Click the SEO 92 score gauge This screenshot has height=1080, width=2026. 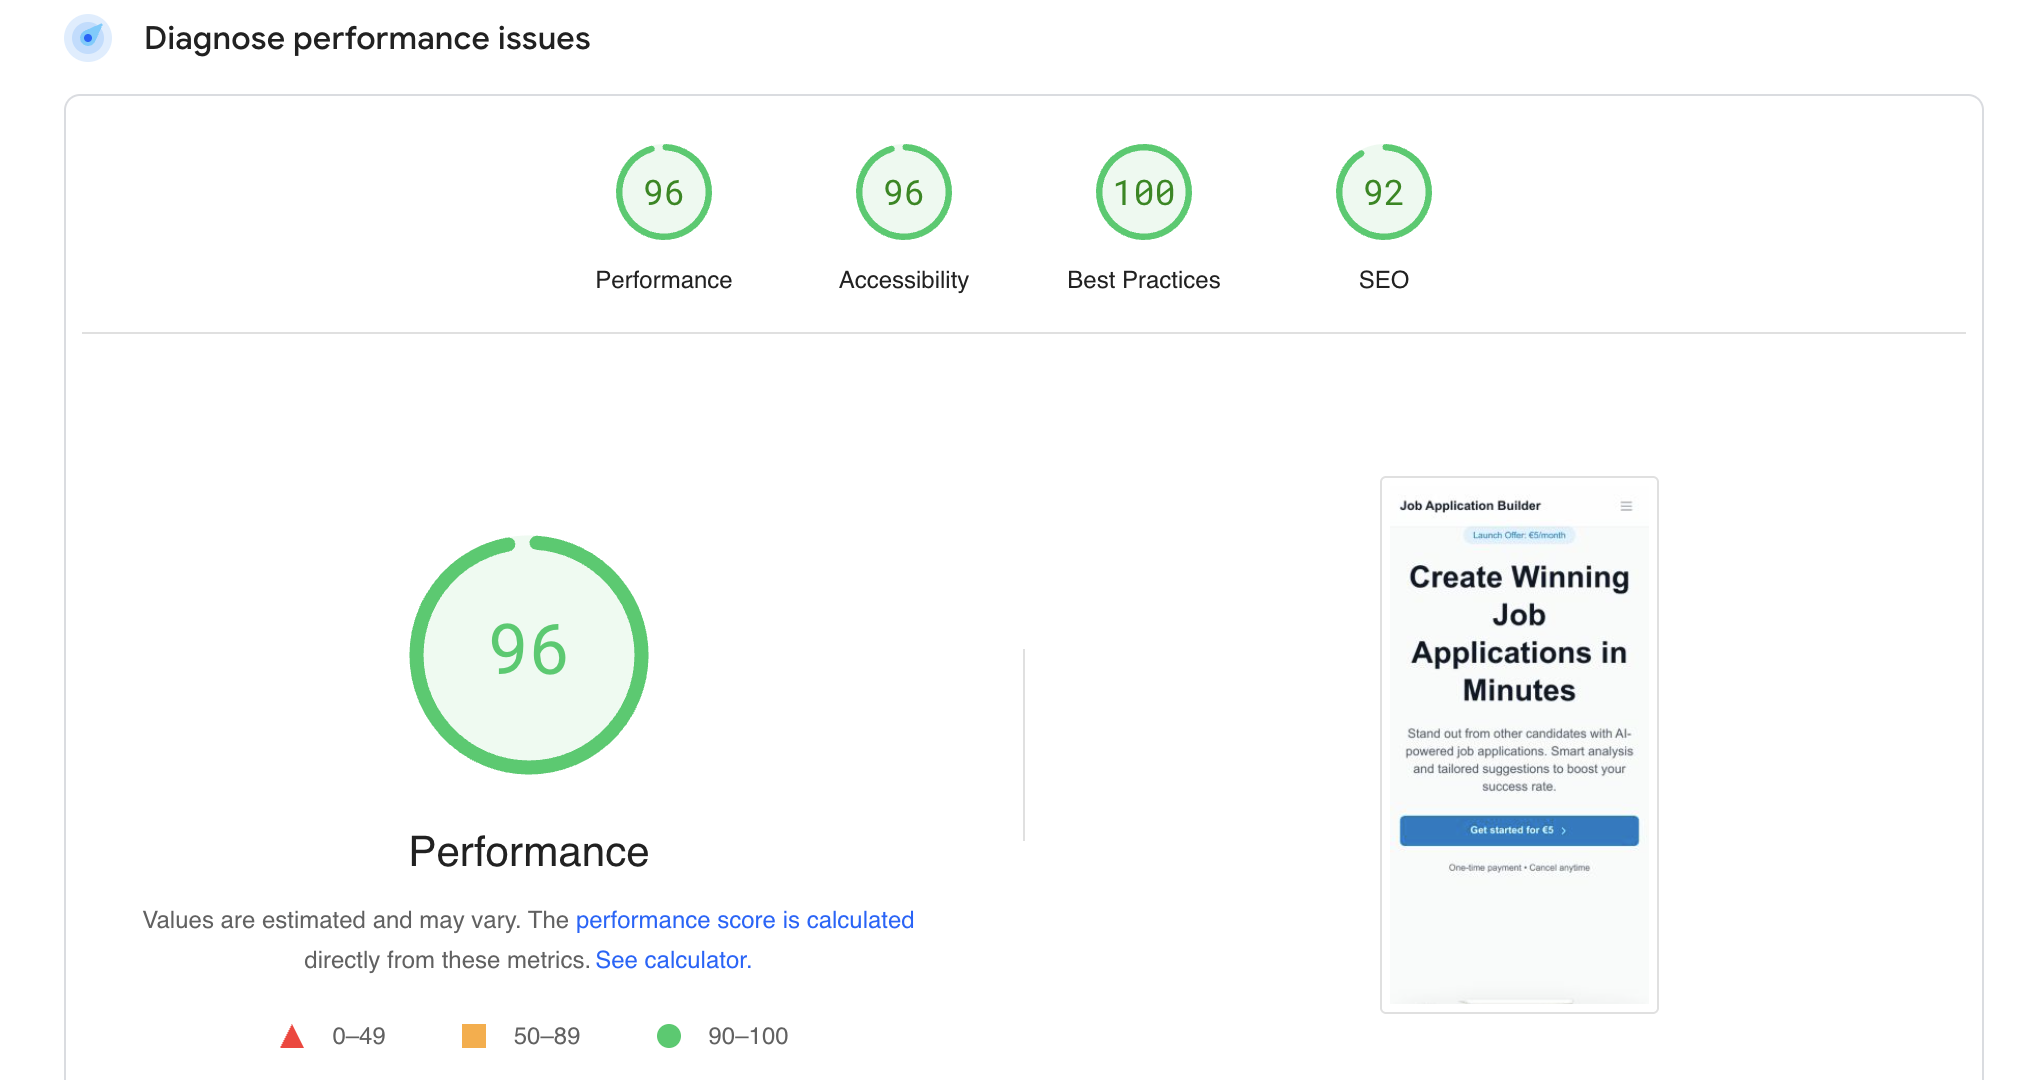(1383, 192)
